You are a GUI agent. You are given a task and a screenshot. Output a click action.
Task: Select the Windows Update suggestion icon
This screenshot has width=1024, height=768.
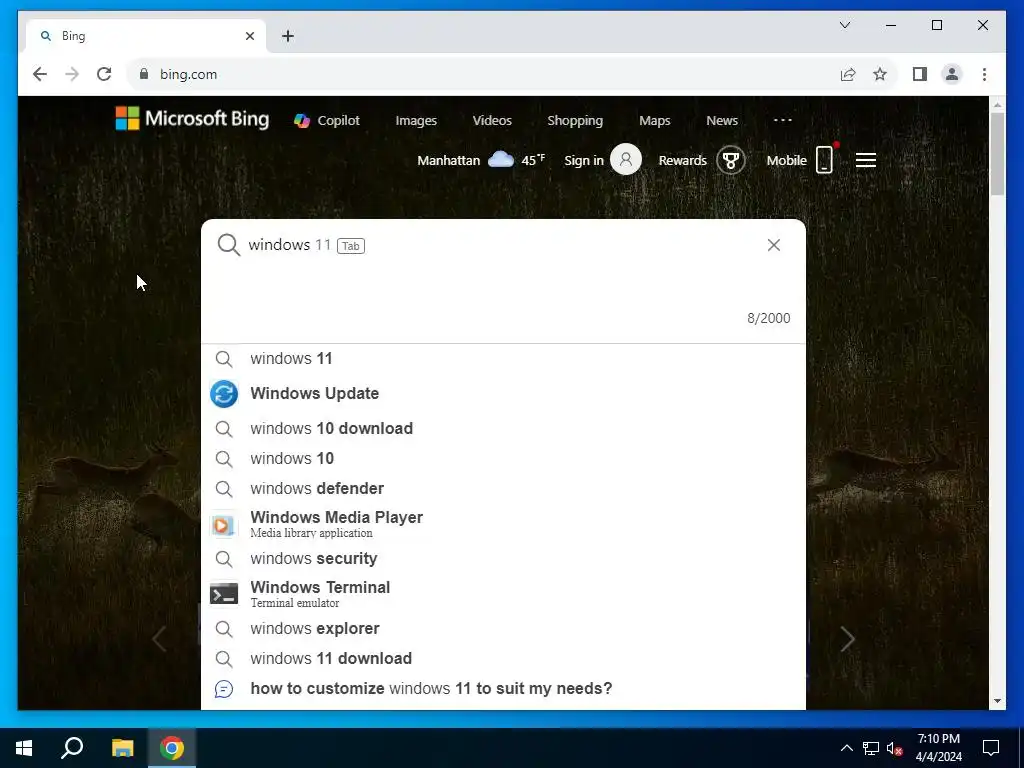tap(223, 394)
